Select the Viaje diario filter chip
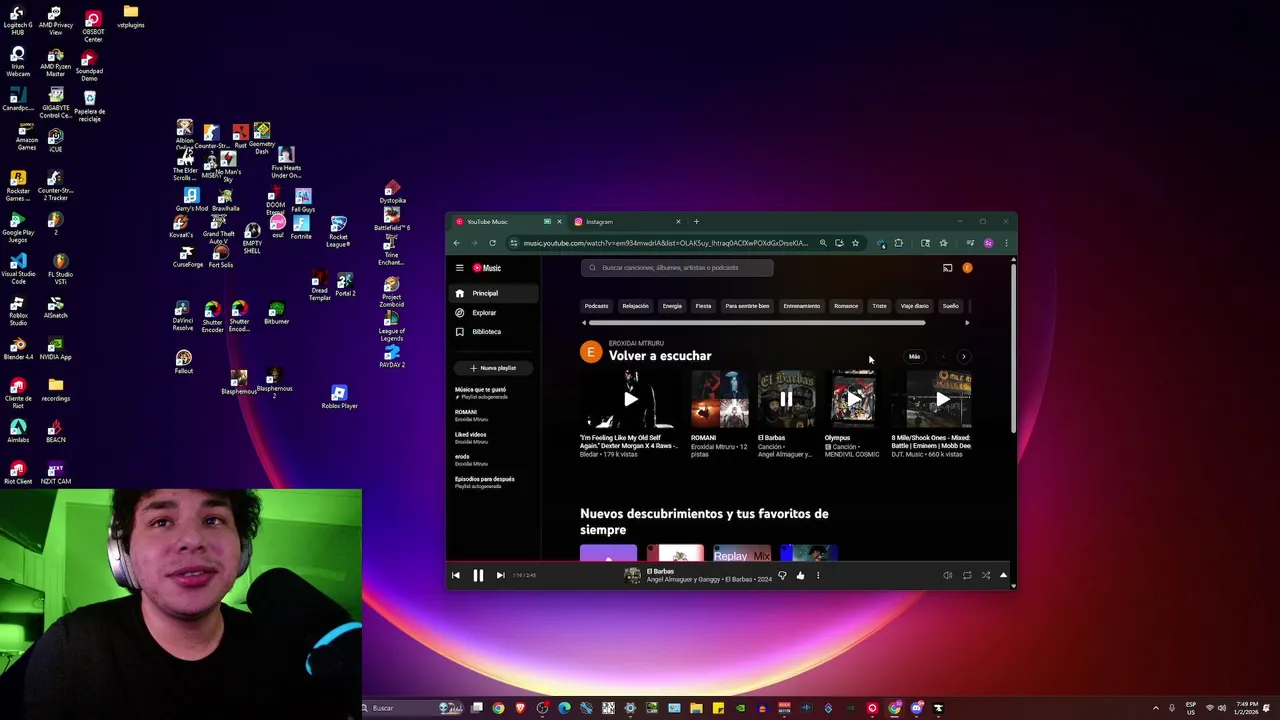This screenshot has width=1280, height=720. click(914, 306)
